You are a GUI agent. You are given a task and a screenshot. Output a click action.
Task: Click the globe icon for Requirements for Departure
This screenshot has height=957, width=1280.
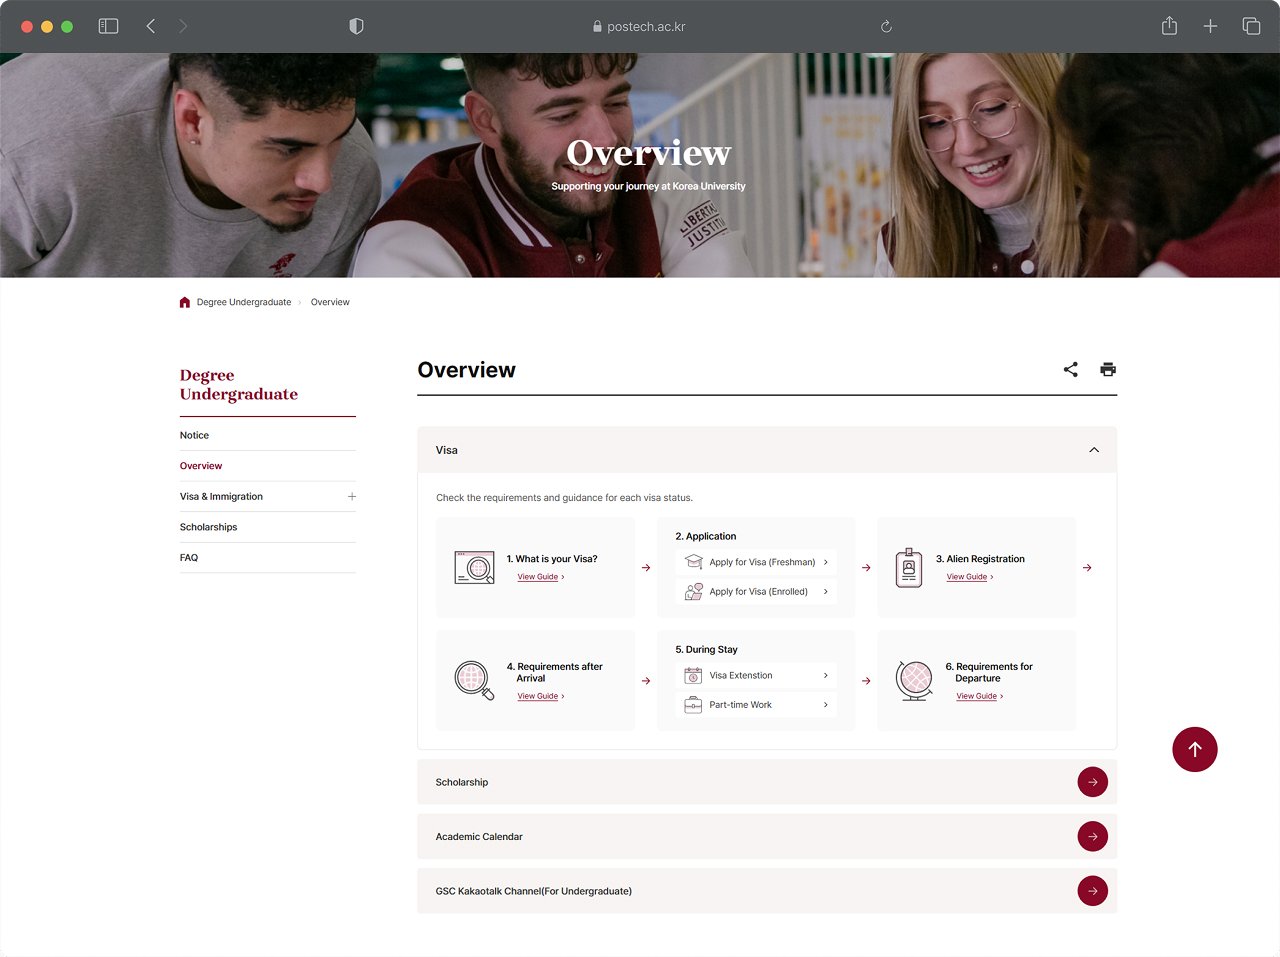(914, 680)
